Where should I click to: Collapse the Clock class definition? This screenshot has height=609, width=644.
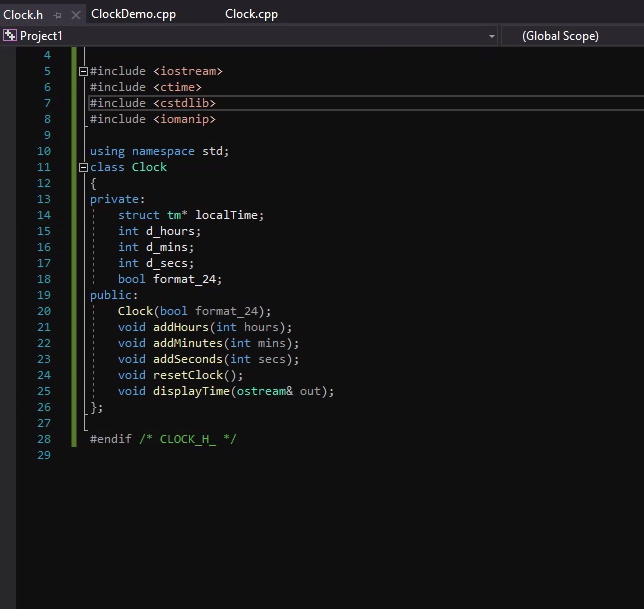(x=82, y=168)
